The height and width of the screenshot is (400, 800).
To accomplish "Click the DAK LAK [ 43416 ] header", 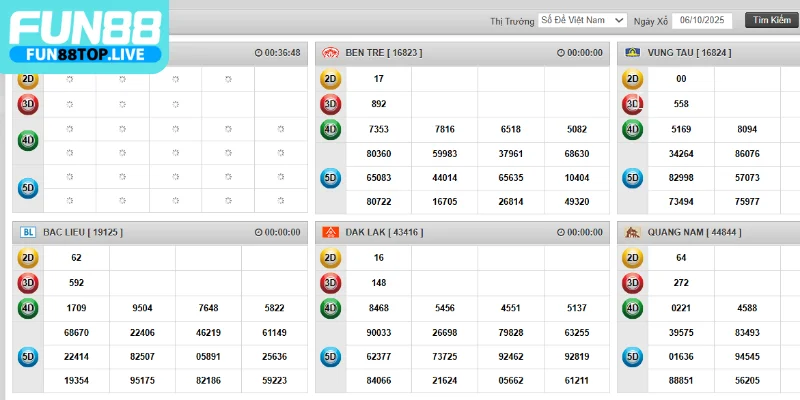I will [384, 232].
